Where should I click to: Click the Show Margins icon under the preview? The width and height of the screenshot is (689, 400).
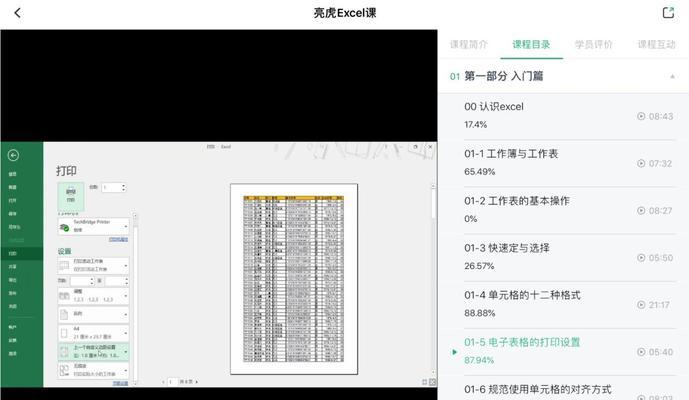coord(424,382)
